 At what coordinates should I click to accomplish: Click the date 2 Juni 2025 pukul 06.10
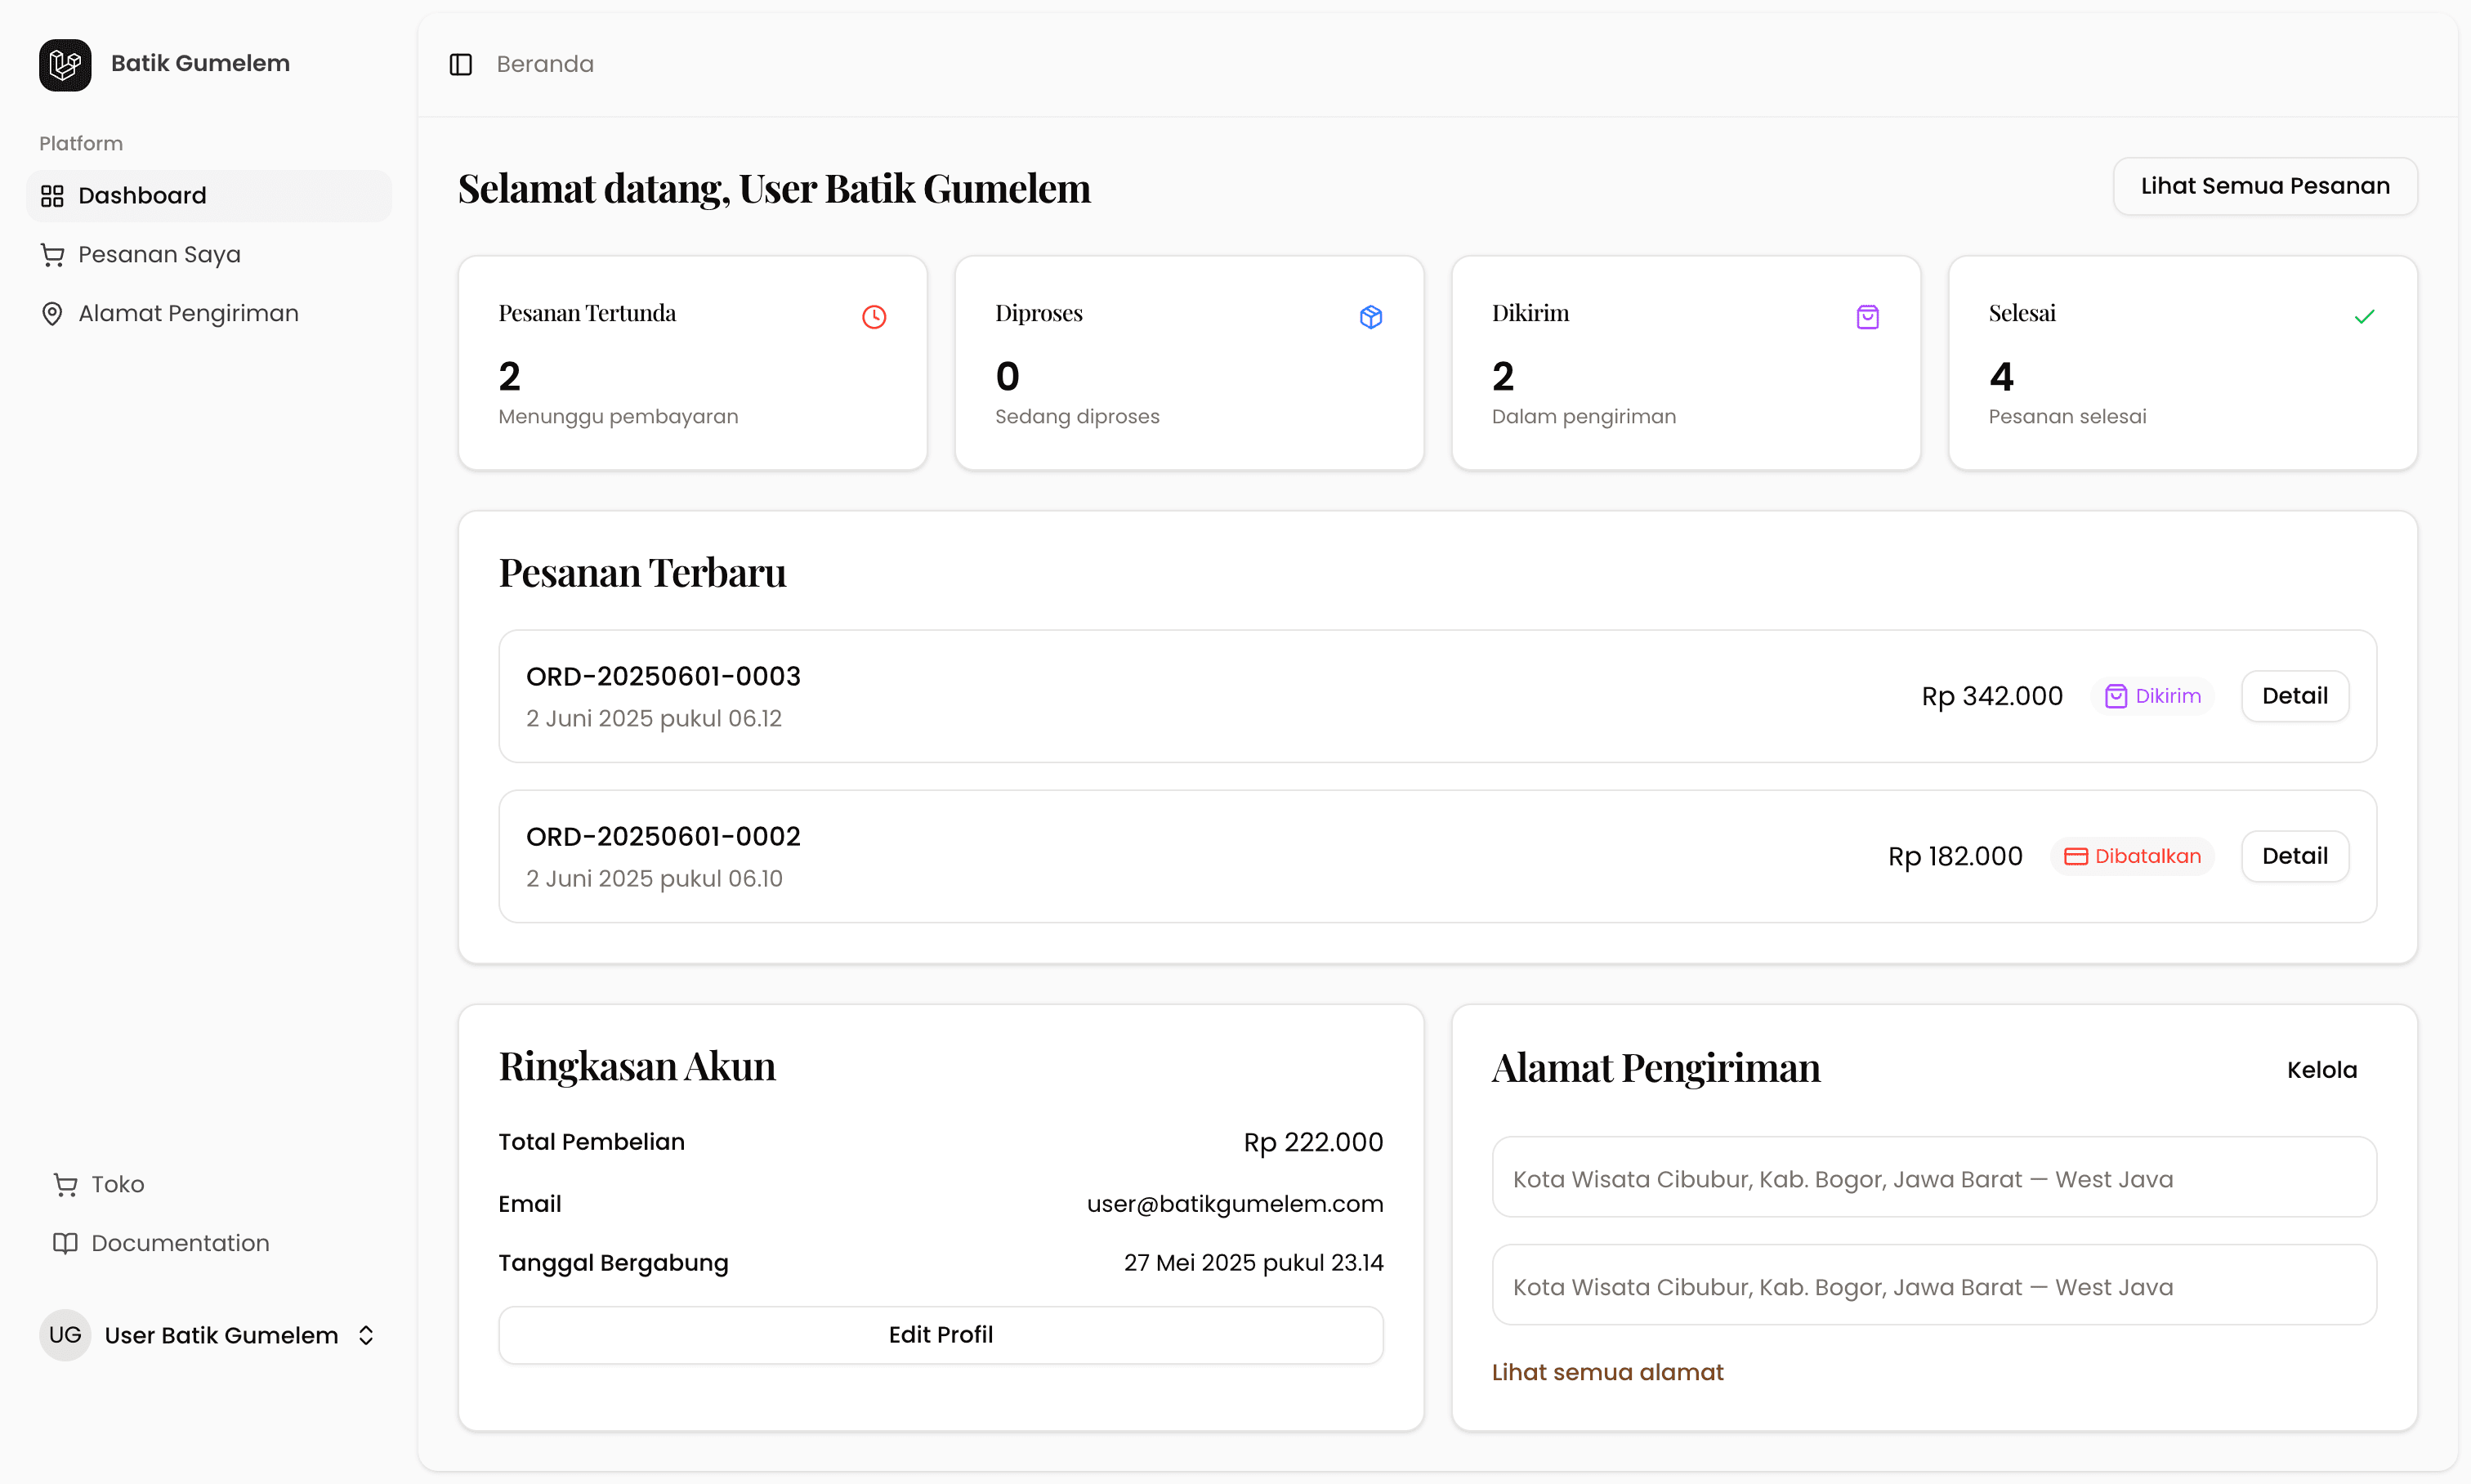pos(654,879)
